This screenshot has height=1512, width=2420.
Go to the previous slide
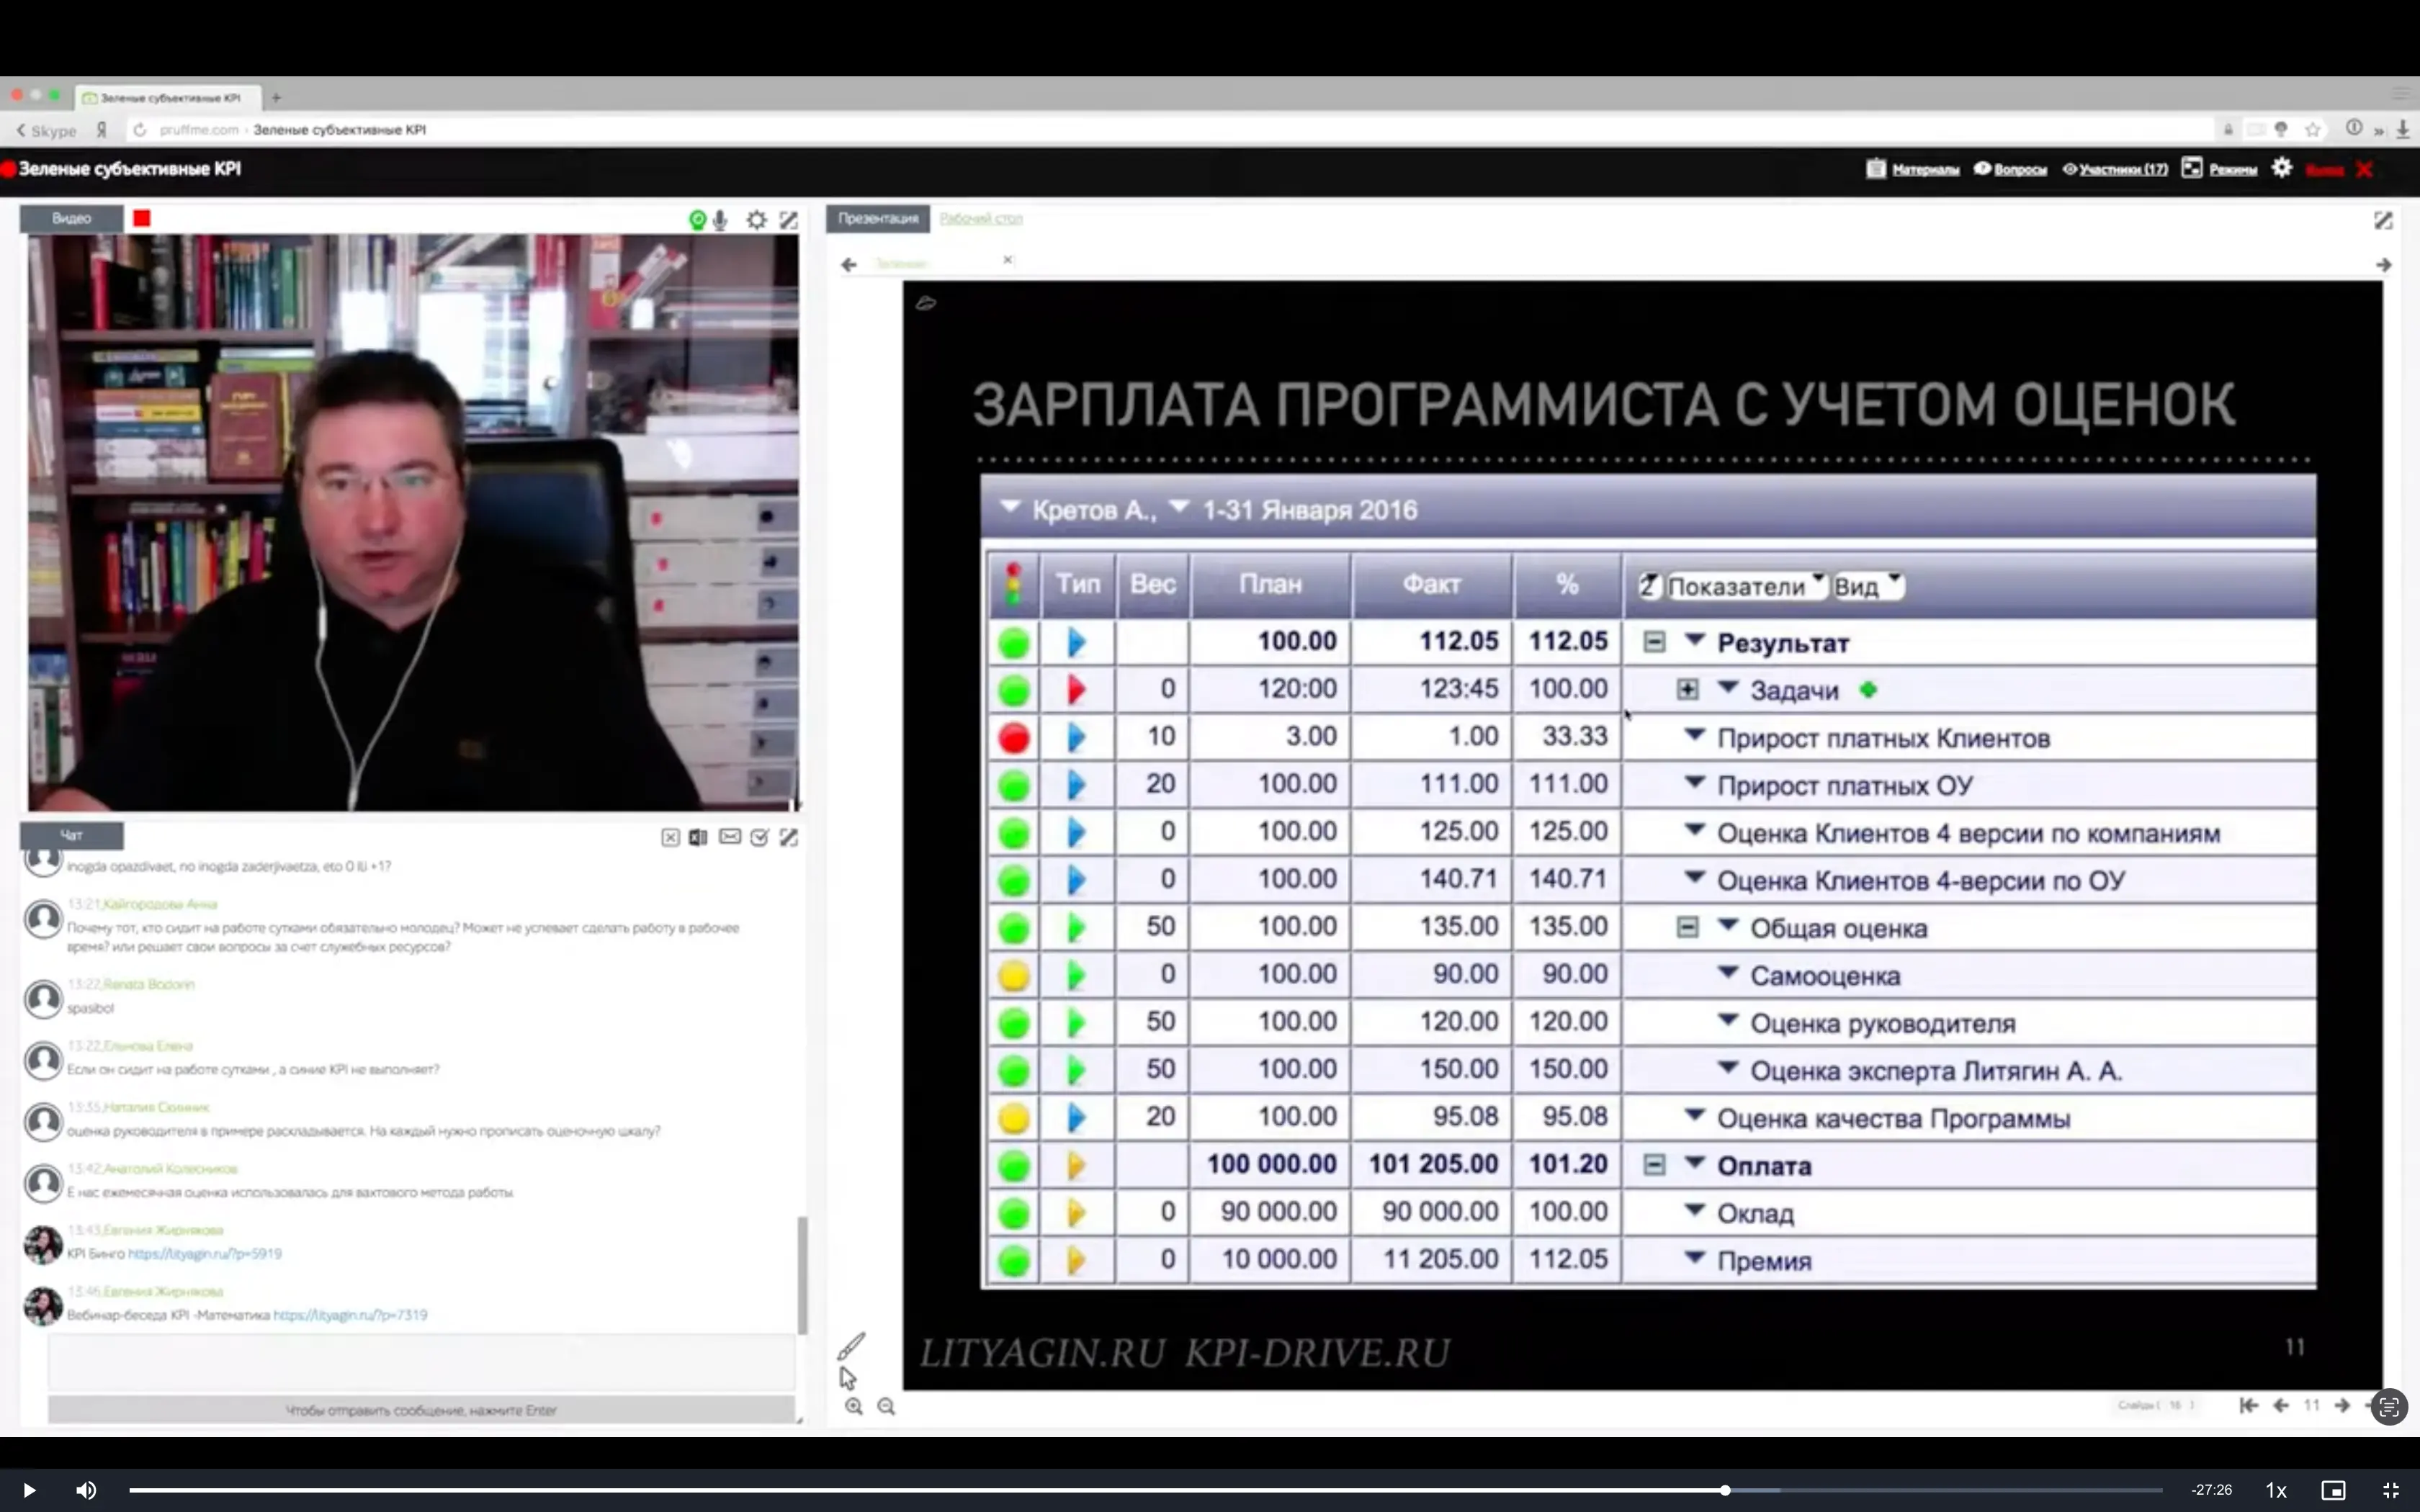[2281, 1405]
